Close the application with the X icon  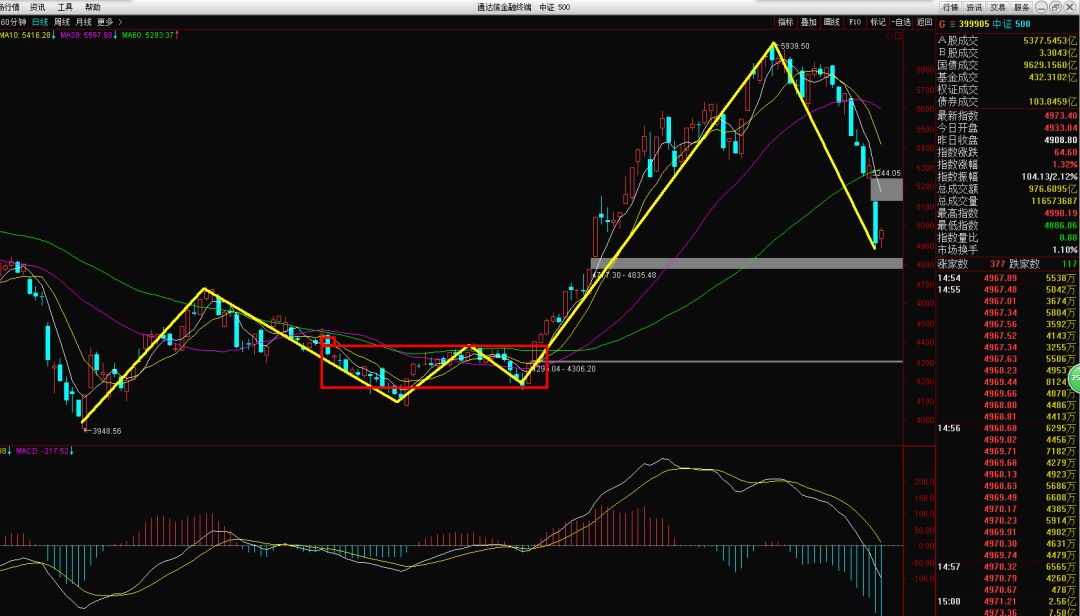pos(1072,7)
